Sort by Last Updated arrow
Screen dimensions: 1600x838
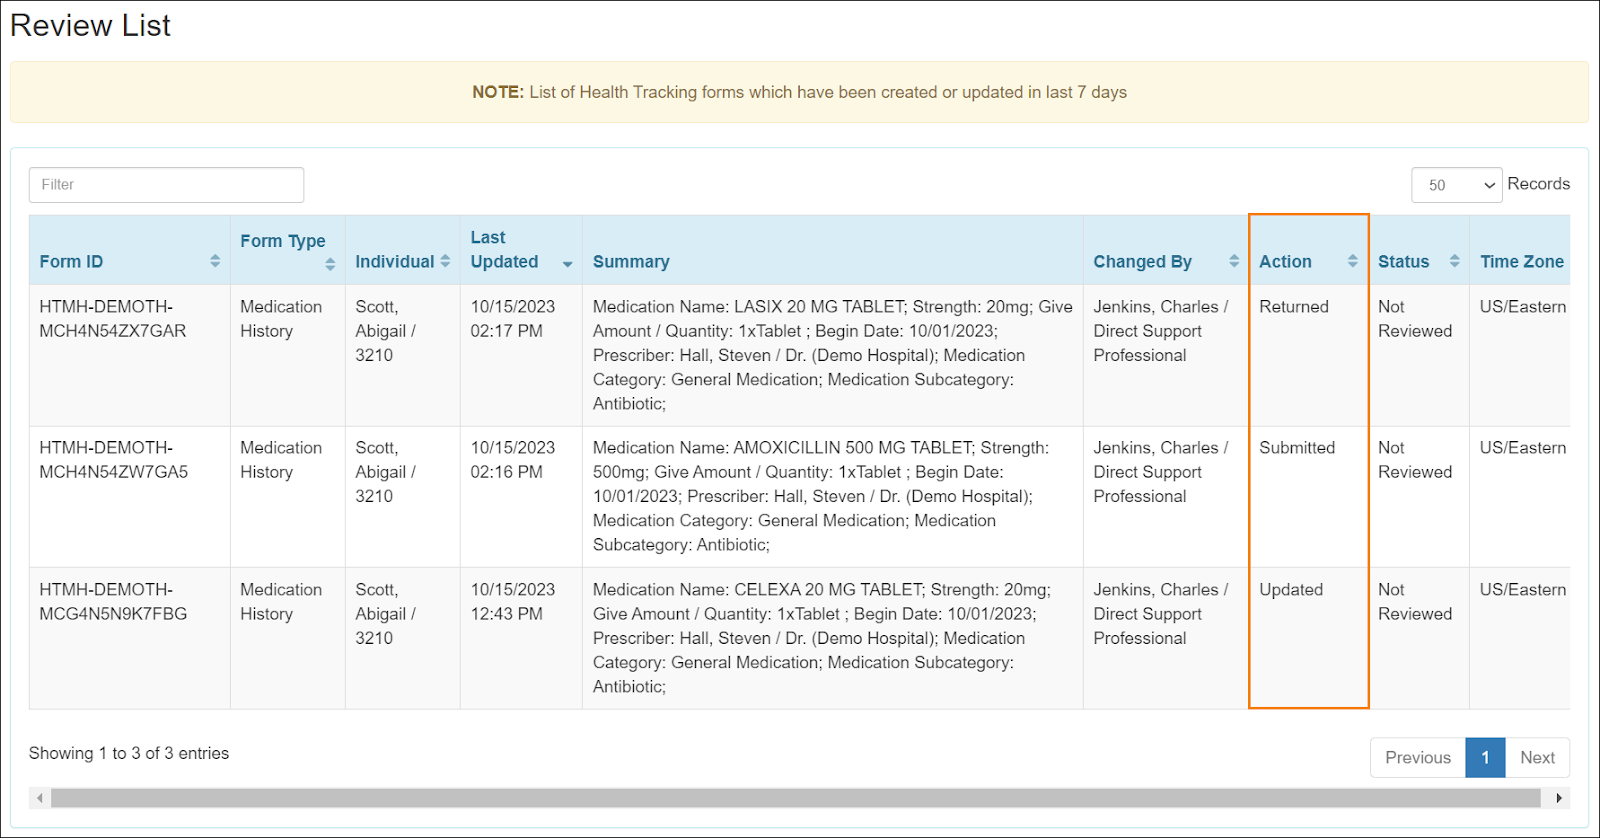pyautogui.click(x=567, y=264)
